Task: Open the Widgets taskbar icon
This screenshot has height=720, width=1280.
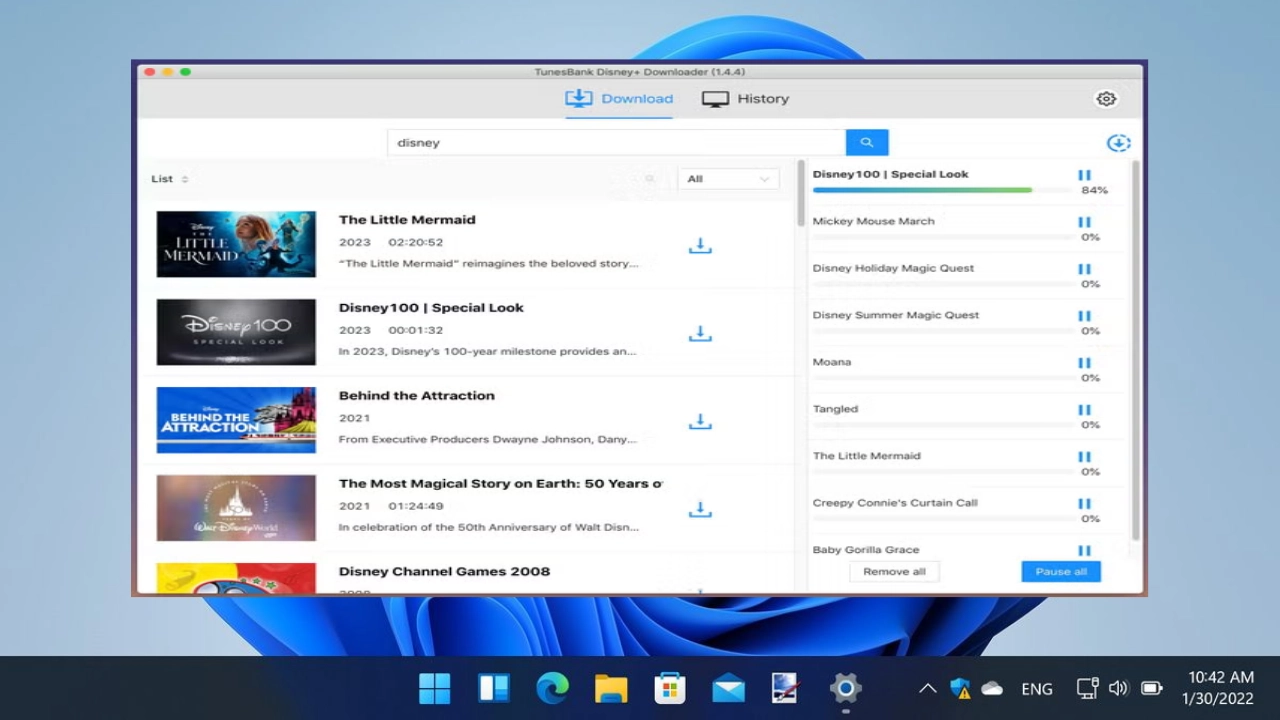Action: (x=493, y=688)
